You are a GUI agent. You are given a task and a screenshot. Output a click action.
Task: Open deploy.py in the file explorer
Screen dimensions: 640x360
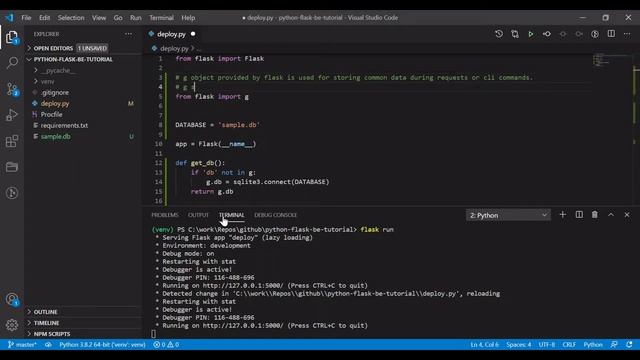click(x=55, y=103)
